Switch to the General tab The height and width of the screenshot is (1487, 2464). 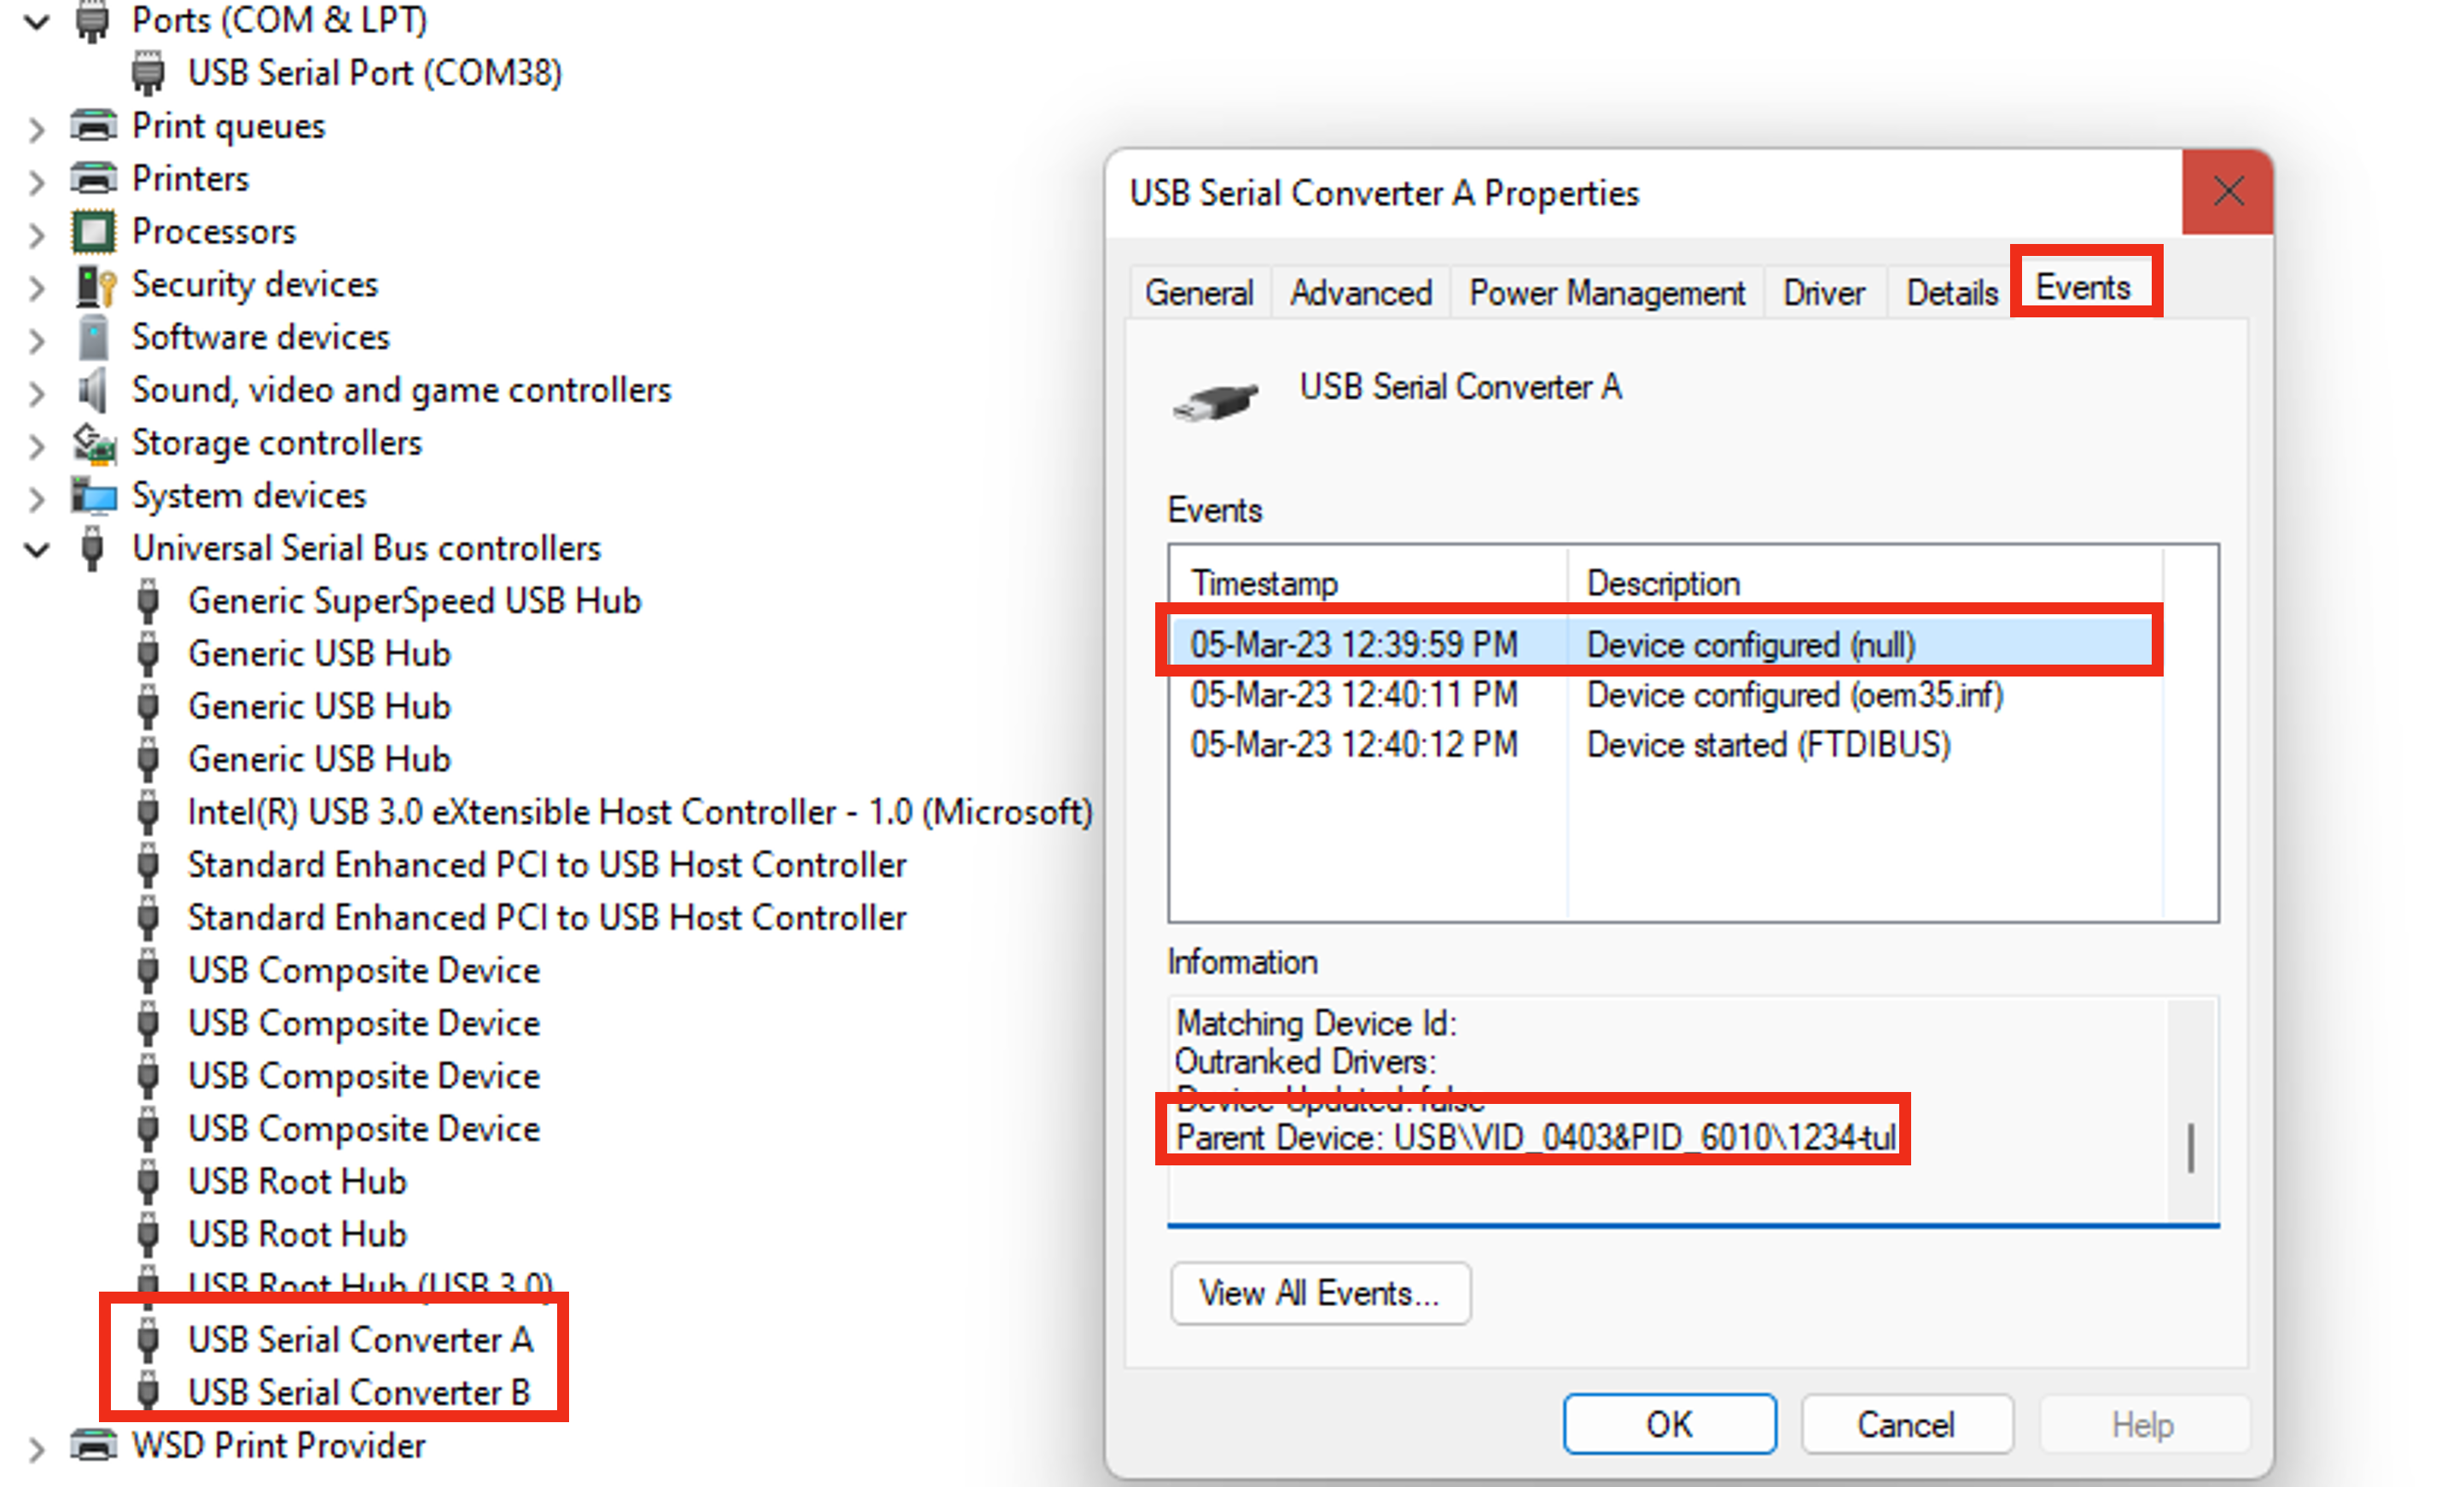[1199, 293]
